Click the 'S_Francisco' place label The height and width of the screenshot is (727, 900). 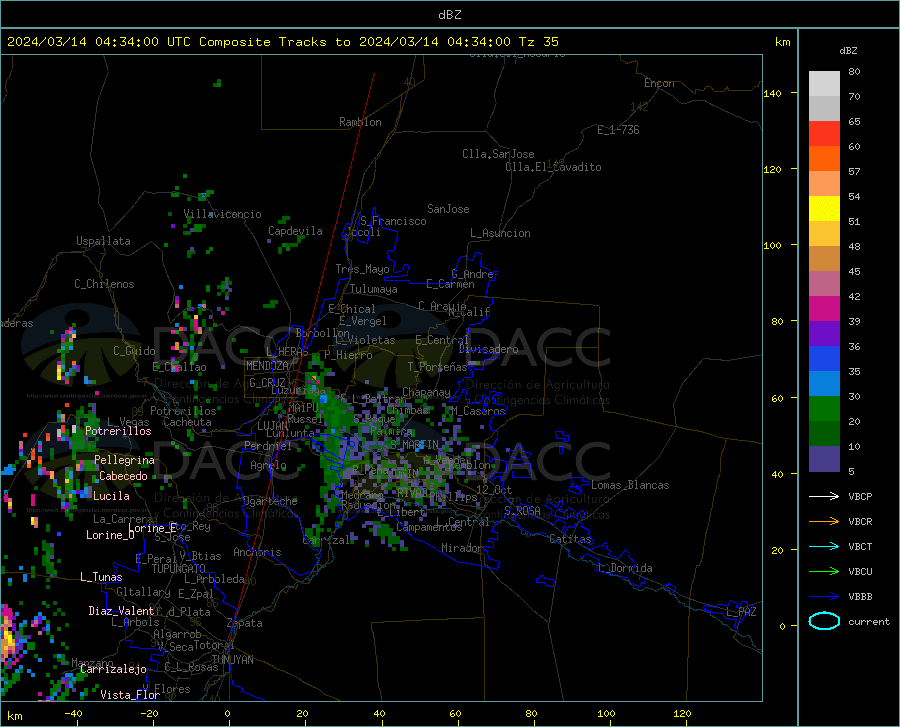pyautogui.click(x=393, y=221)
